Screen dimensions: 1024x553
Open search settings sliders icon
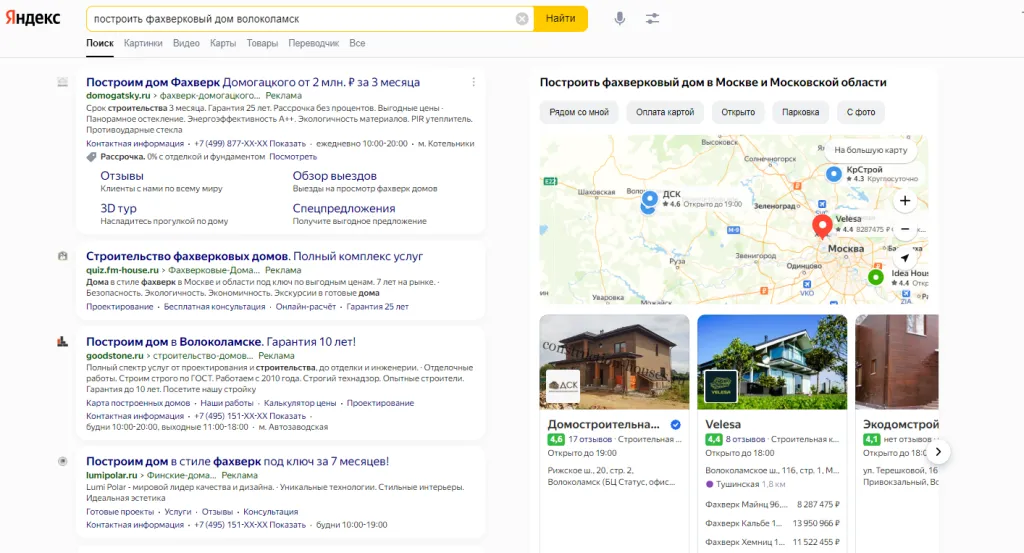pyautogui.click(x=652, y=19)
